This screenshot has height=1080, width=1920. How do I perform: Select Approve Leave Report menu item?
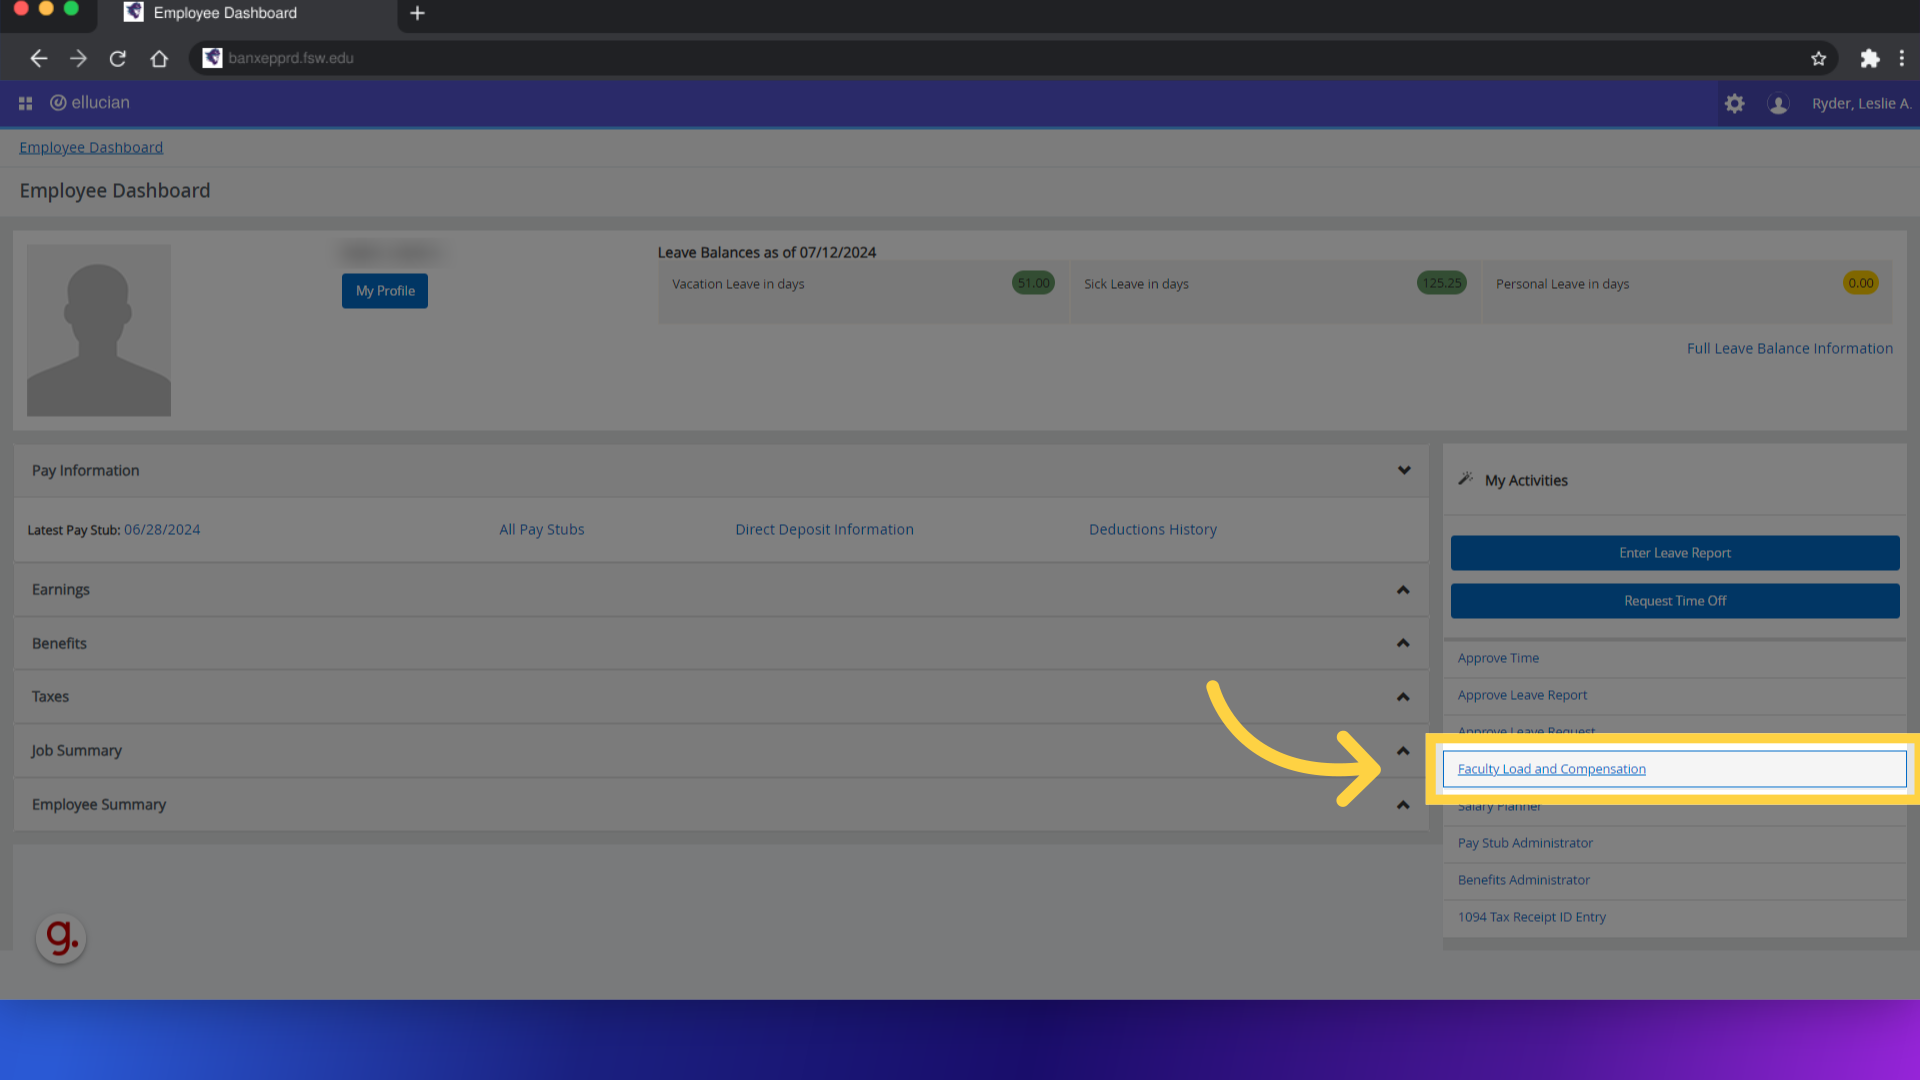click(1522, 694)
